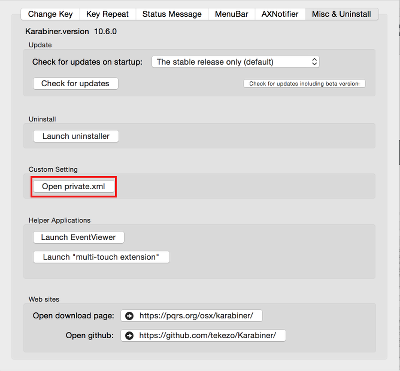Check for updates including beta version

(304, 83)
